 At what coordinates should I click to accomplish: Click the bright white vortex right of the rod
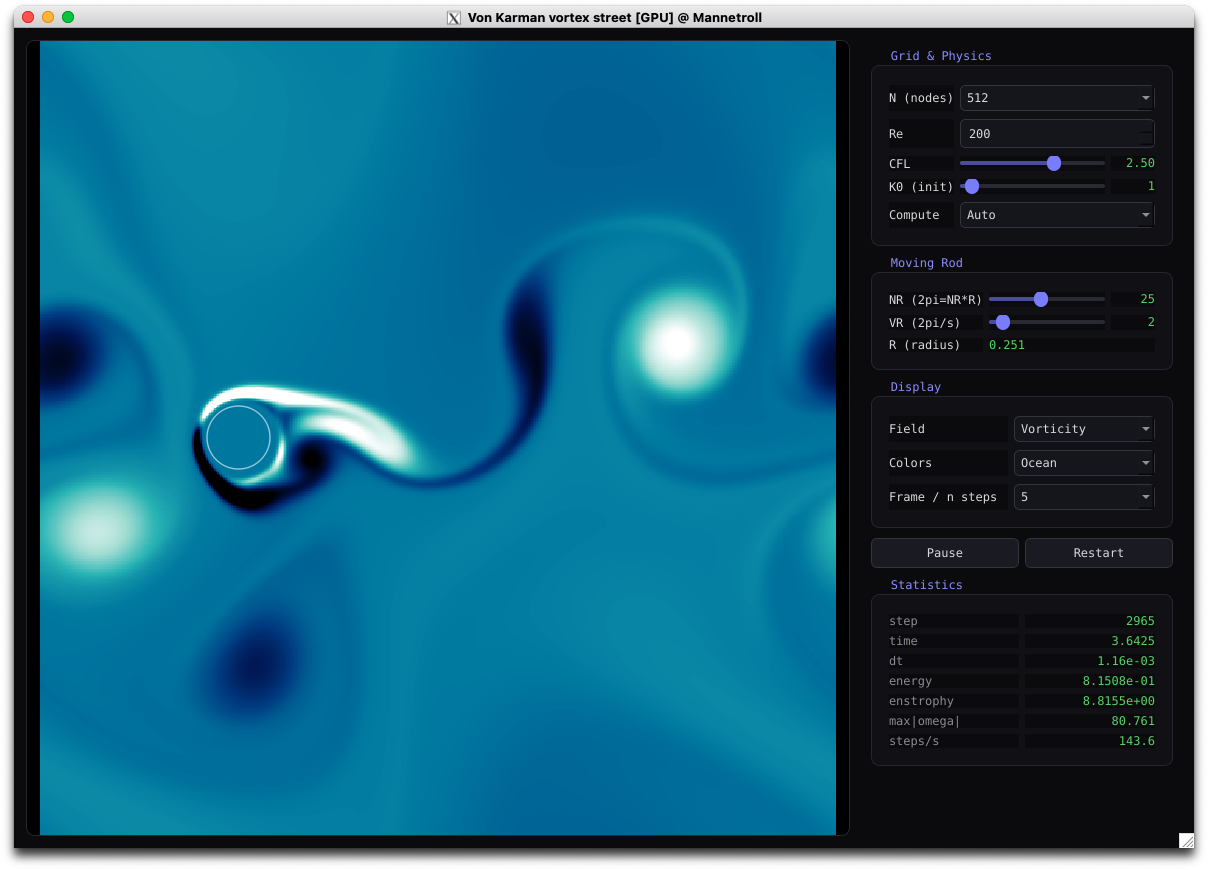pyautogui.click(x=677, y=342)
